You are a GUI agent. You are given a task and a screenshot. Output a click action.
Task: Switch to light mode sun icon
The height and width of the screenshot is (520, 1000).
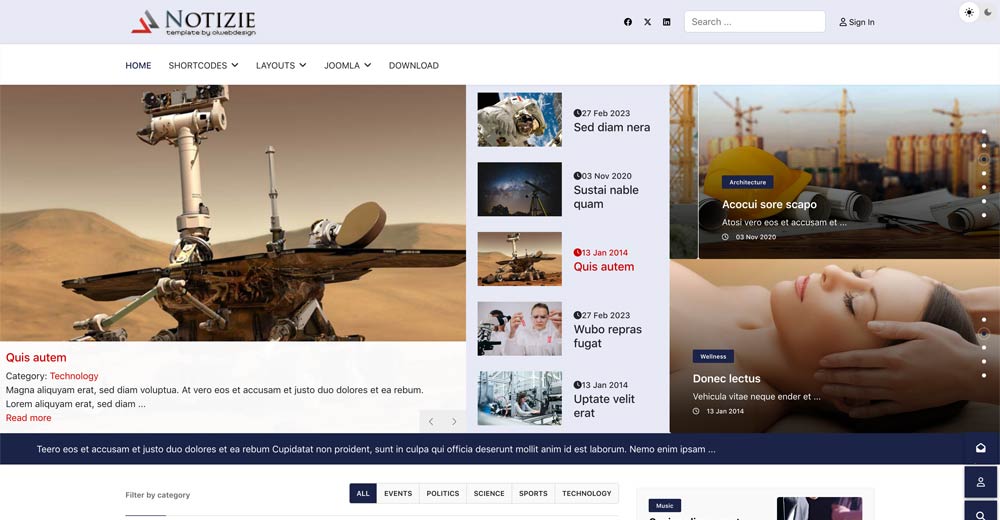tap(969, 12)
